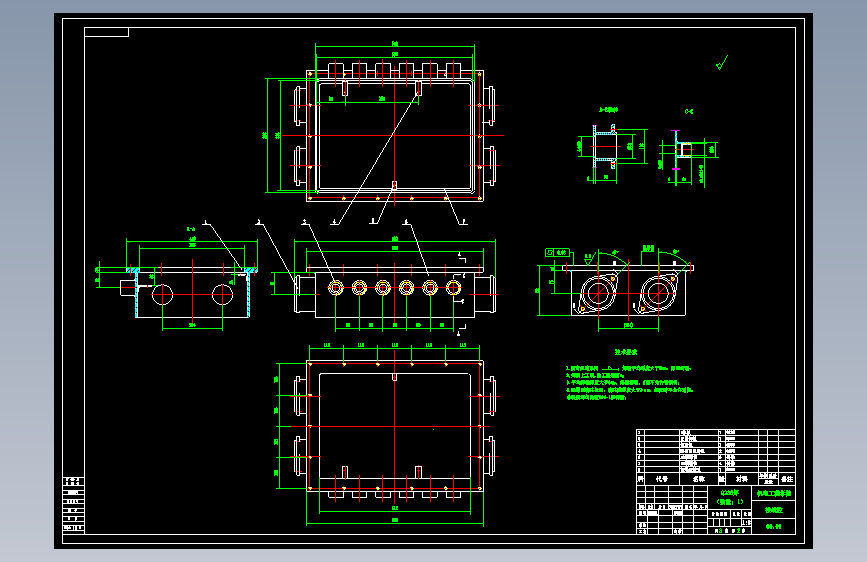Select the enlarged B section detail drawing
Image resolution: width=867 pixels, height=562 pixels.
click(612, 154)
